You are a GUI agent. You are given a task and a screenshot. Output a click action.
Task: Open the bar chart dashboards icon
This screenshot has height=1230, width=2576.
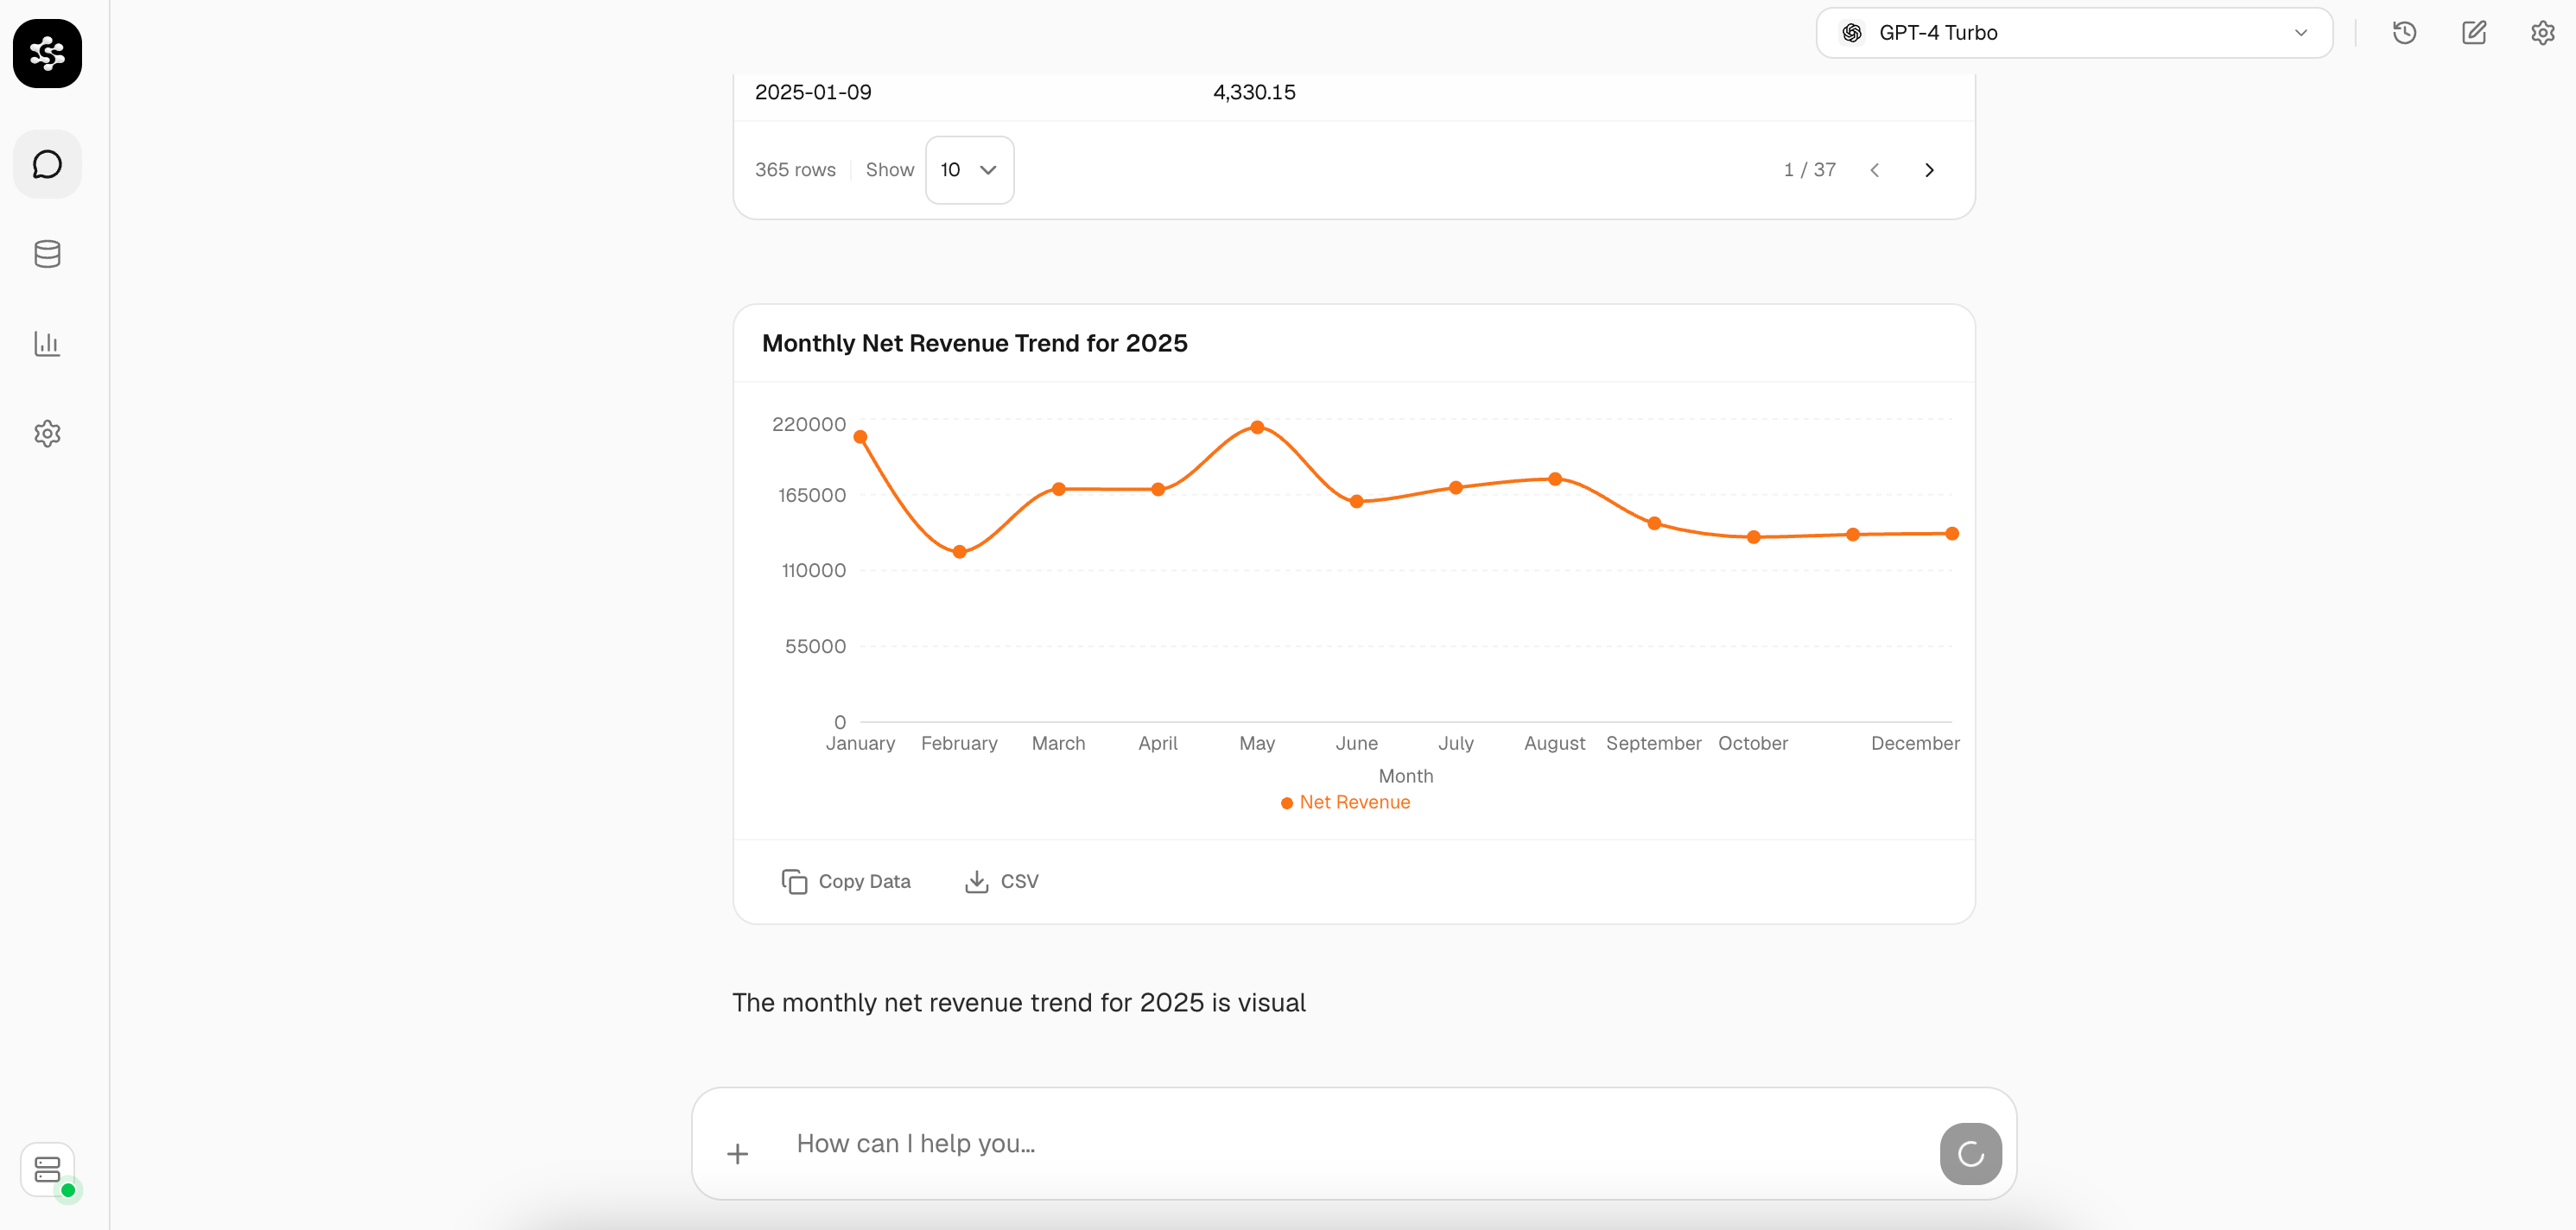47,344
